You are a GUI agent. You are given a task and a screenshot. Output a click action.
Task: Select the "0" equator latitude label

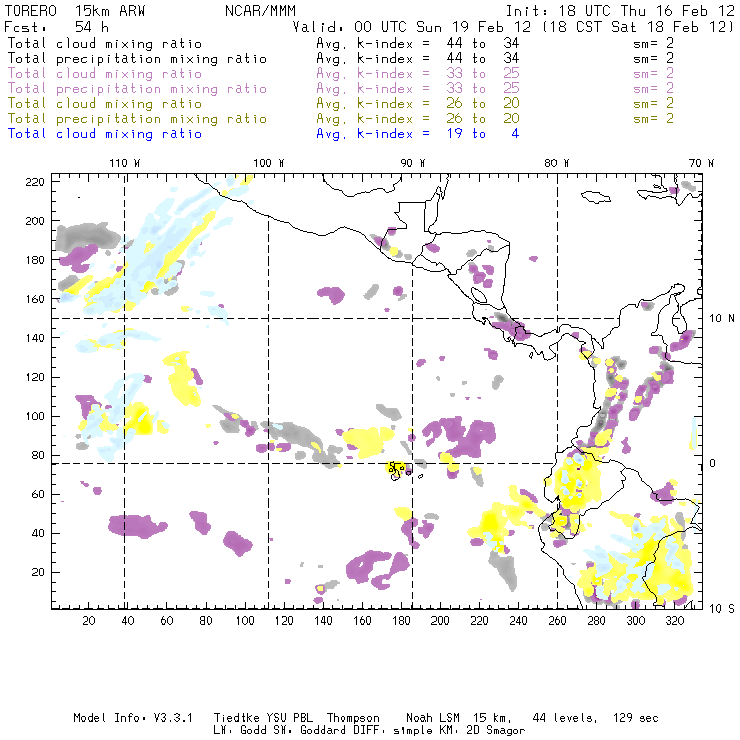(713, 463)
